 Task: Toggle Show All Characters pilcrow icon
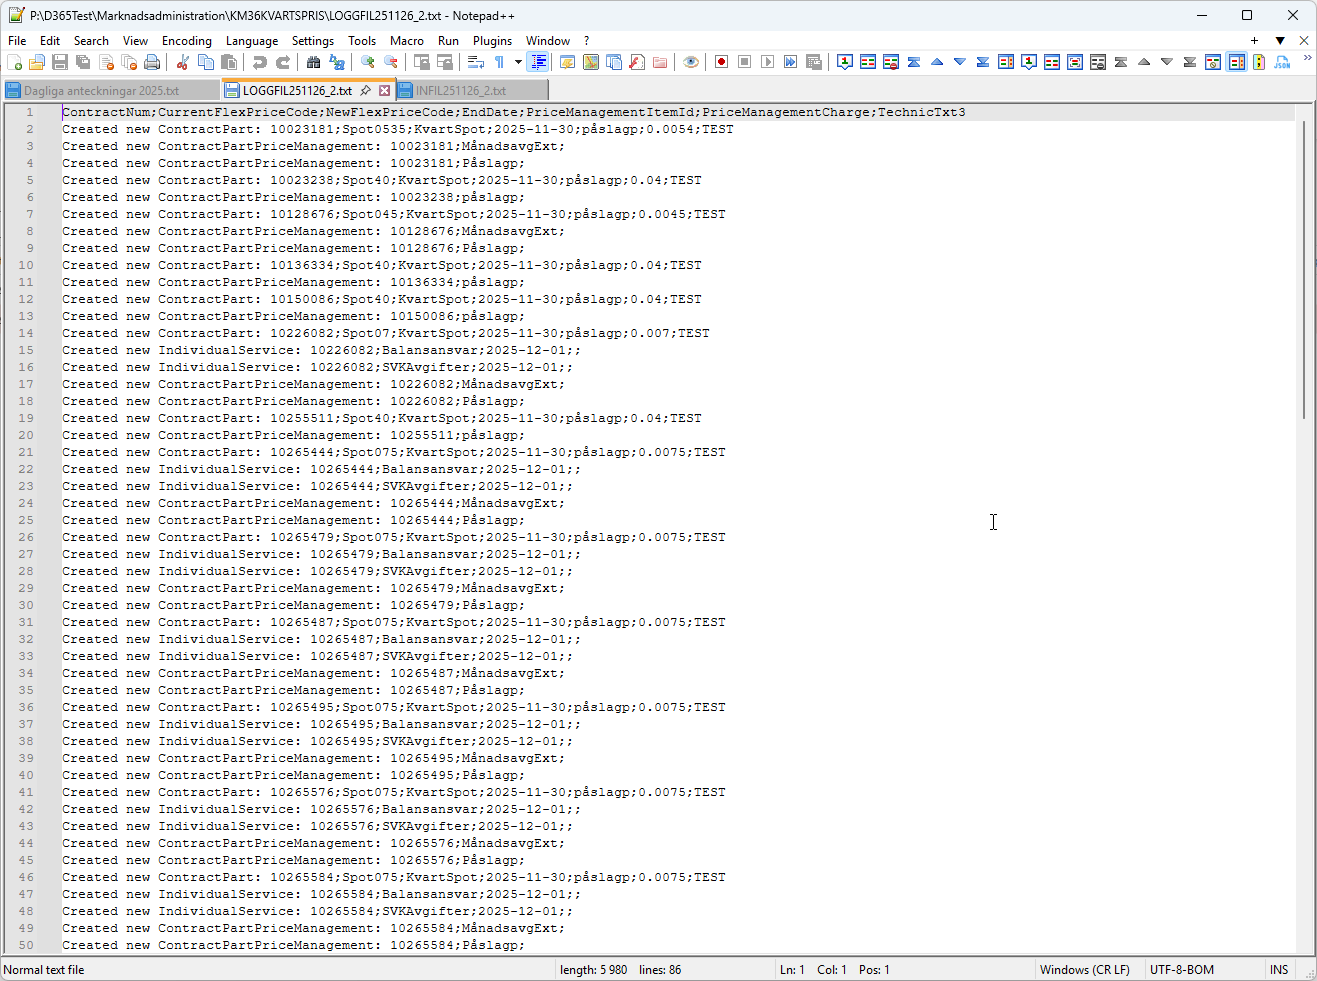(499, 62)
